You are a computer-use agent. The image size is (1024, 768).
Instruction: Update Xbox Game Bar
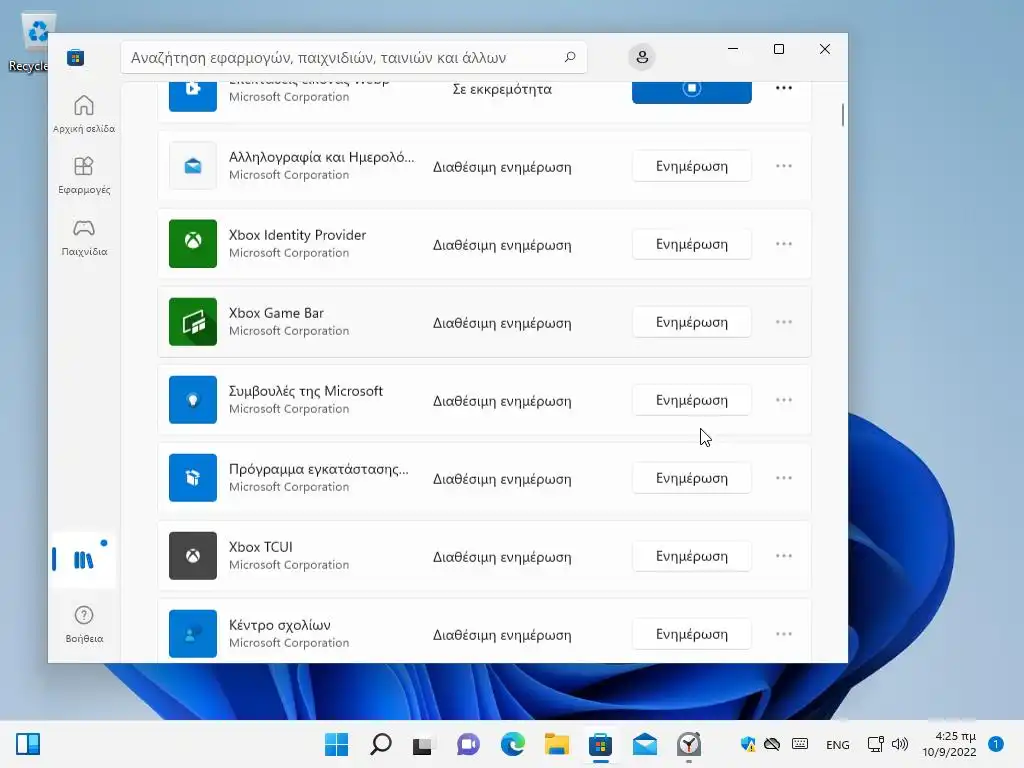[692, 323]
